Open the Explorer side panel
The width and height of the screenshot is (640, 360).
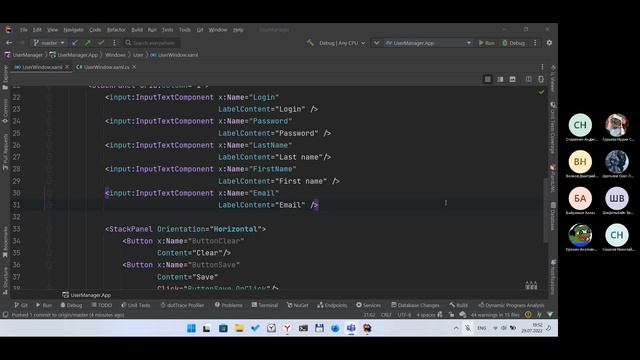[x=5, y=78]
